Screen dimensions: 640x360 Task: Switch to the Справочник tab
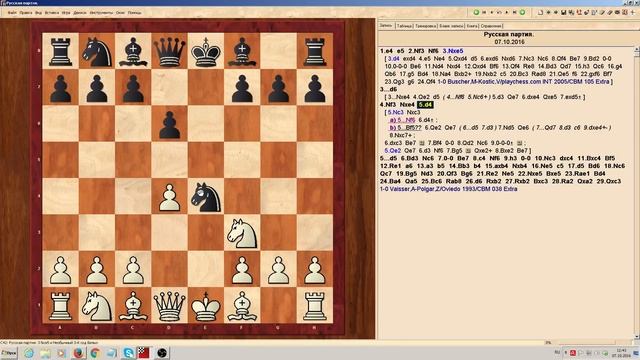coord(491,26)
